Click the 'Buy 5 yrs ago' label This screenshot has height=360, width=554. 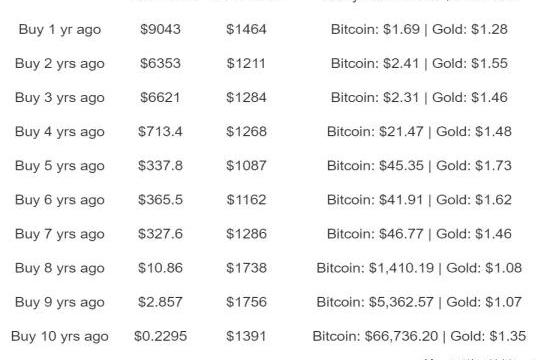60,166
